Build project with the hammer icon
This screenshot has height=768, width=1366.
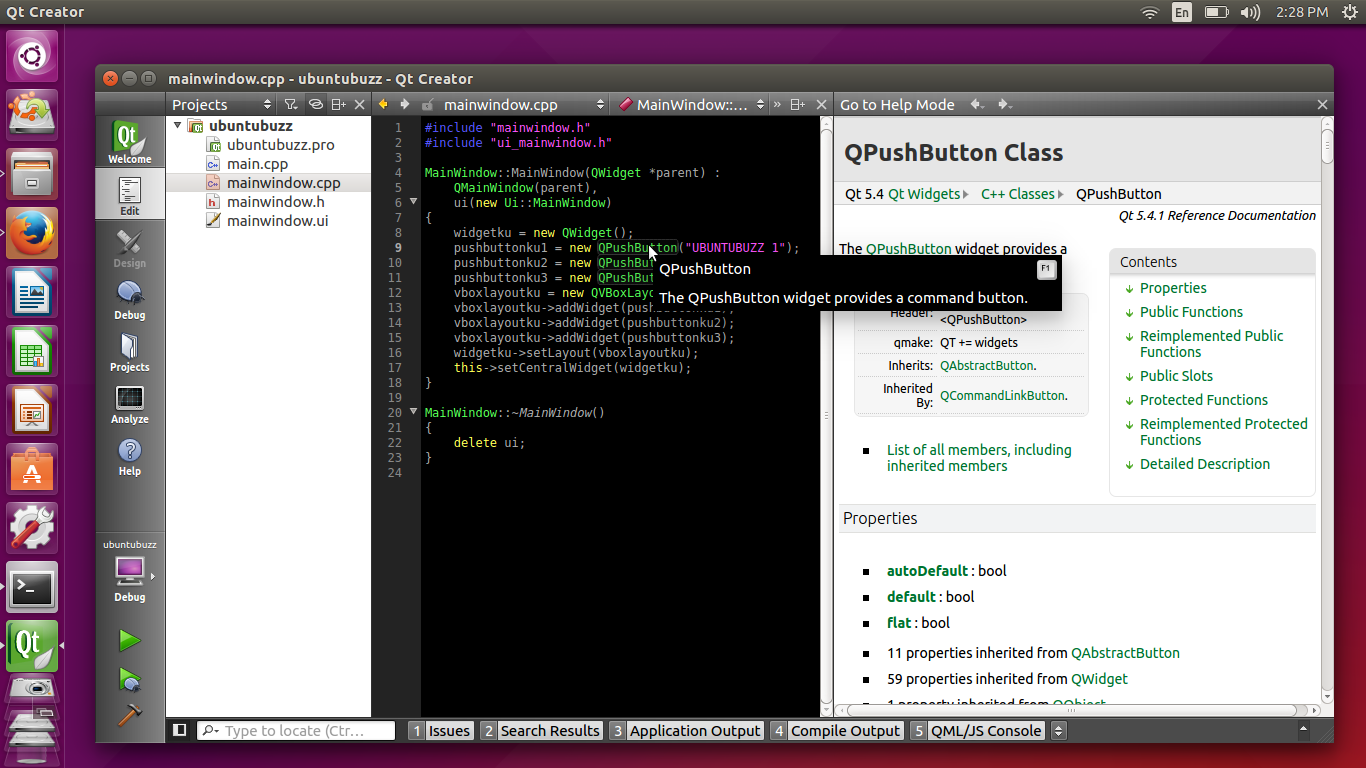[129, 715]
